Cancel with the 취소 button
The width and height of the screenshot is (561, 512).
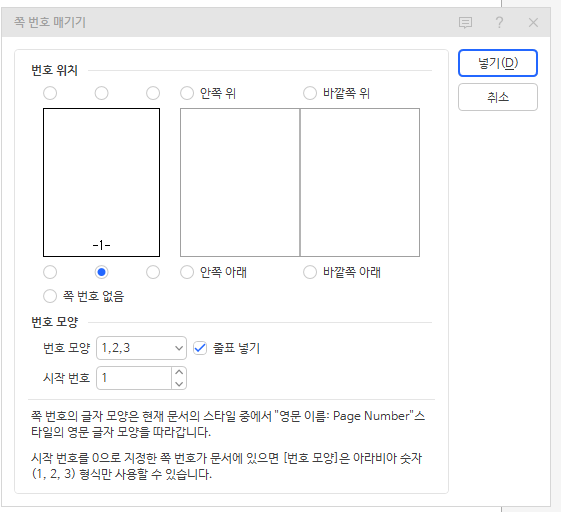click(498, 97)
